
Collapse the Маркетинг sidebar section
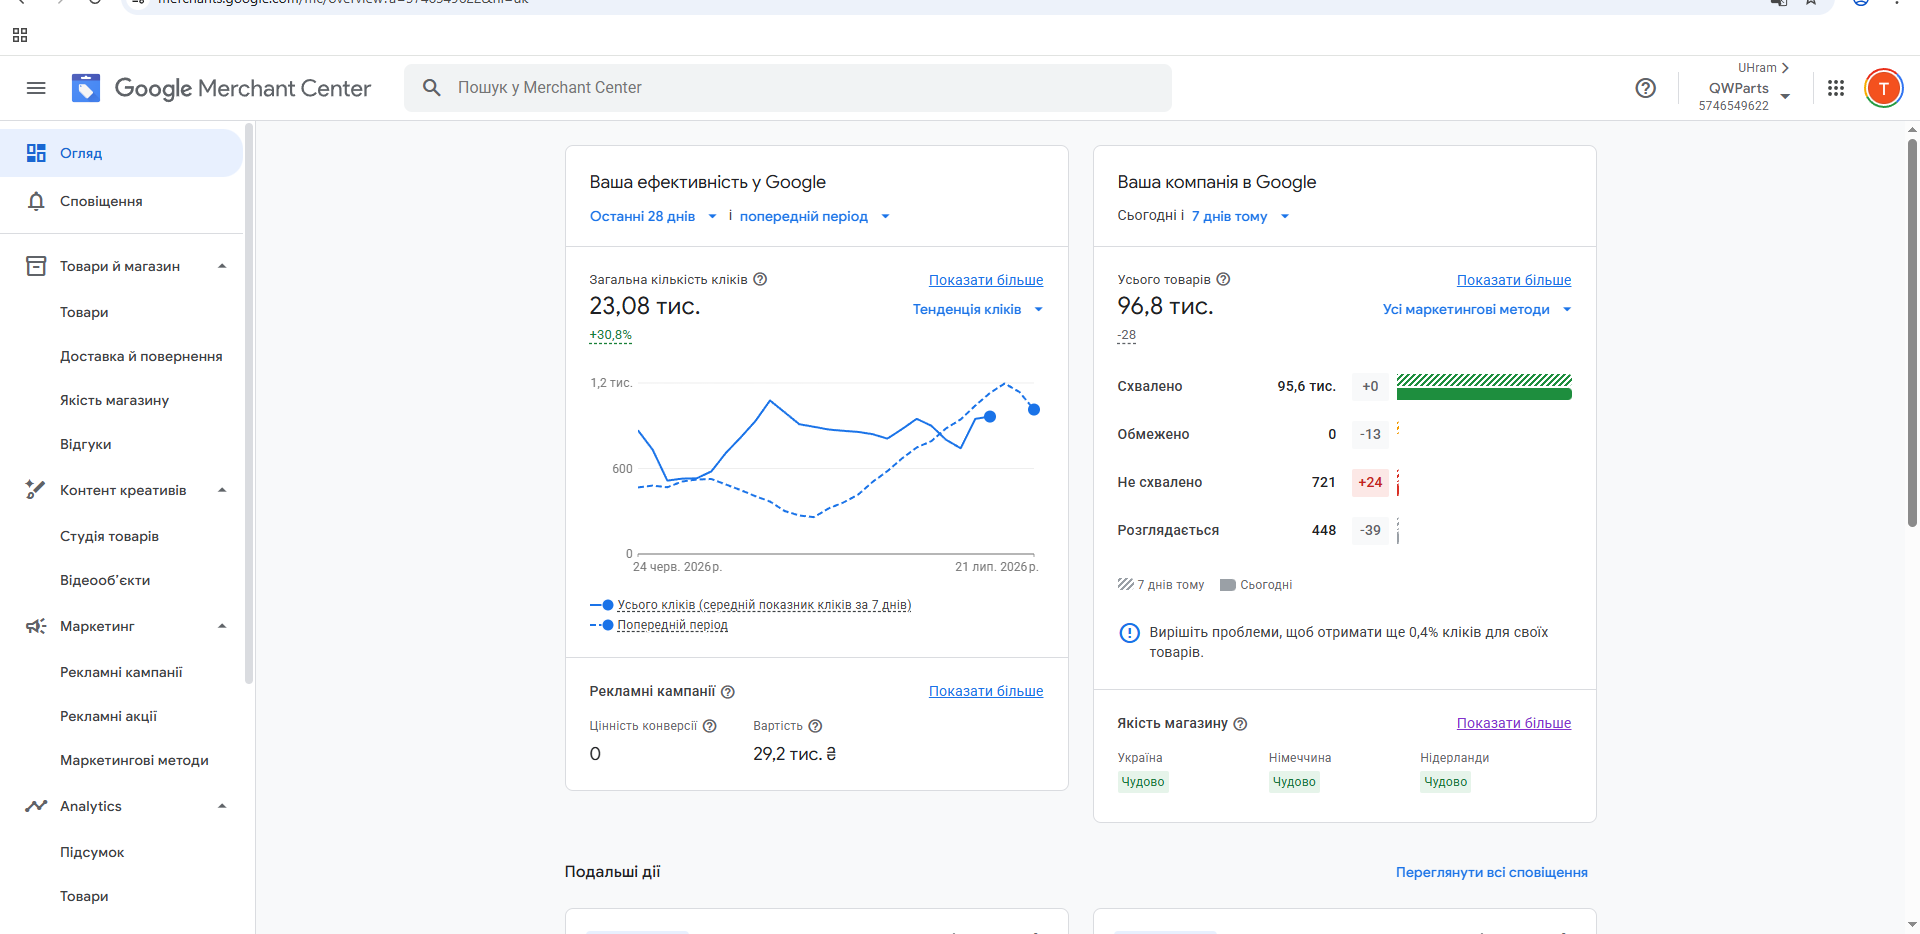222,626
